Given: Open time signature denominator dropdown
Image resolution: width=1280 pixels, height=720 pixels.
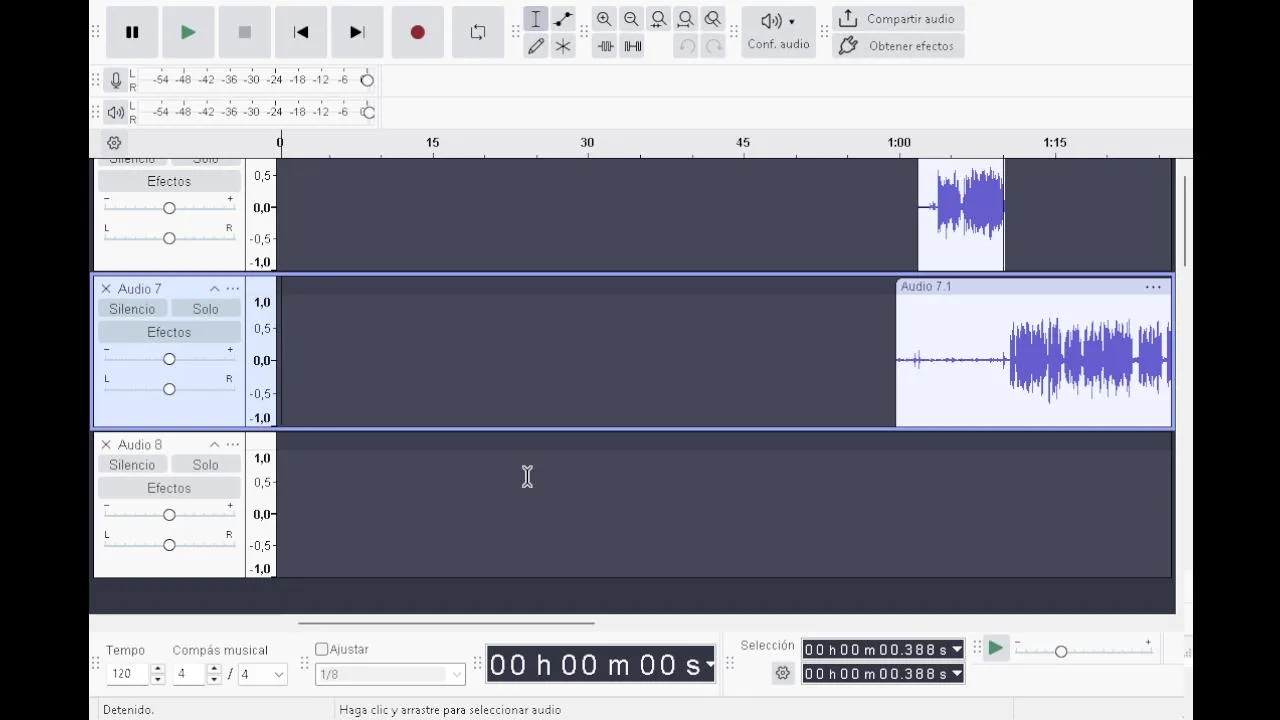Looking at the screenshot, I should click(x=262, y=674).
